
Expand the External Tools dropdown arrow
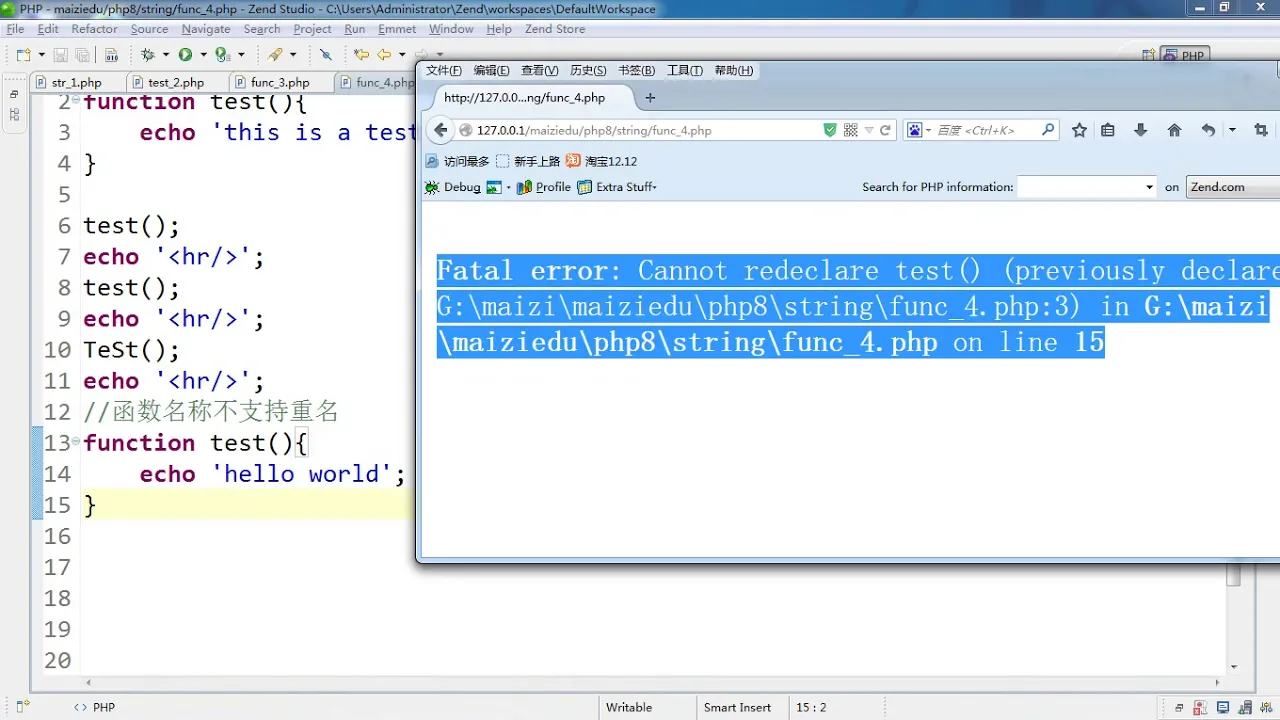[x=241, y=55]
